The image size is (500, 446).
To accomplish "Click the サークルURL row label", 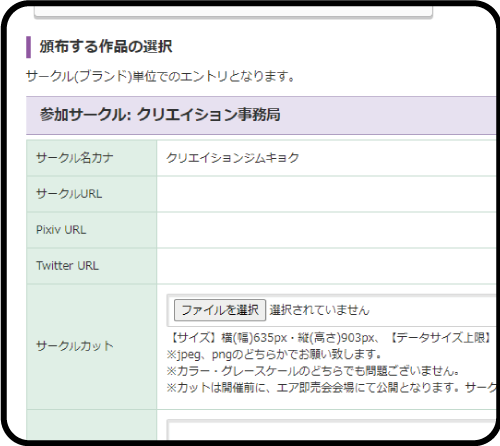I will click(69, 194).
